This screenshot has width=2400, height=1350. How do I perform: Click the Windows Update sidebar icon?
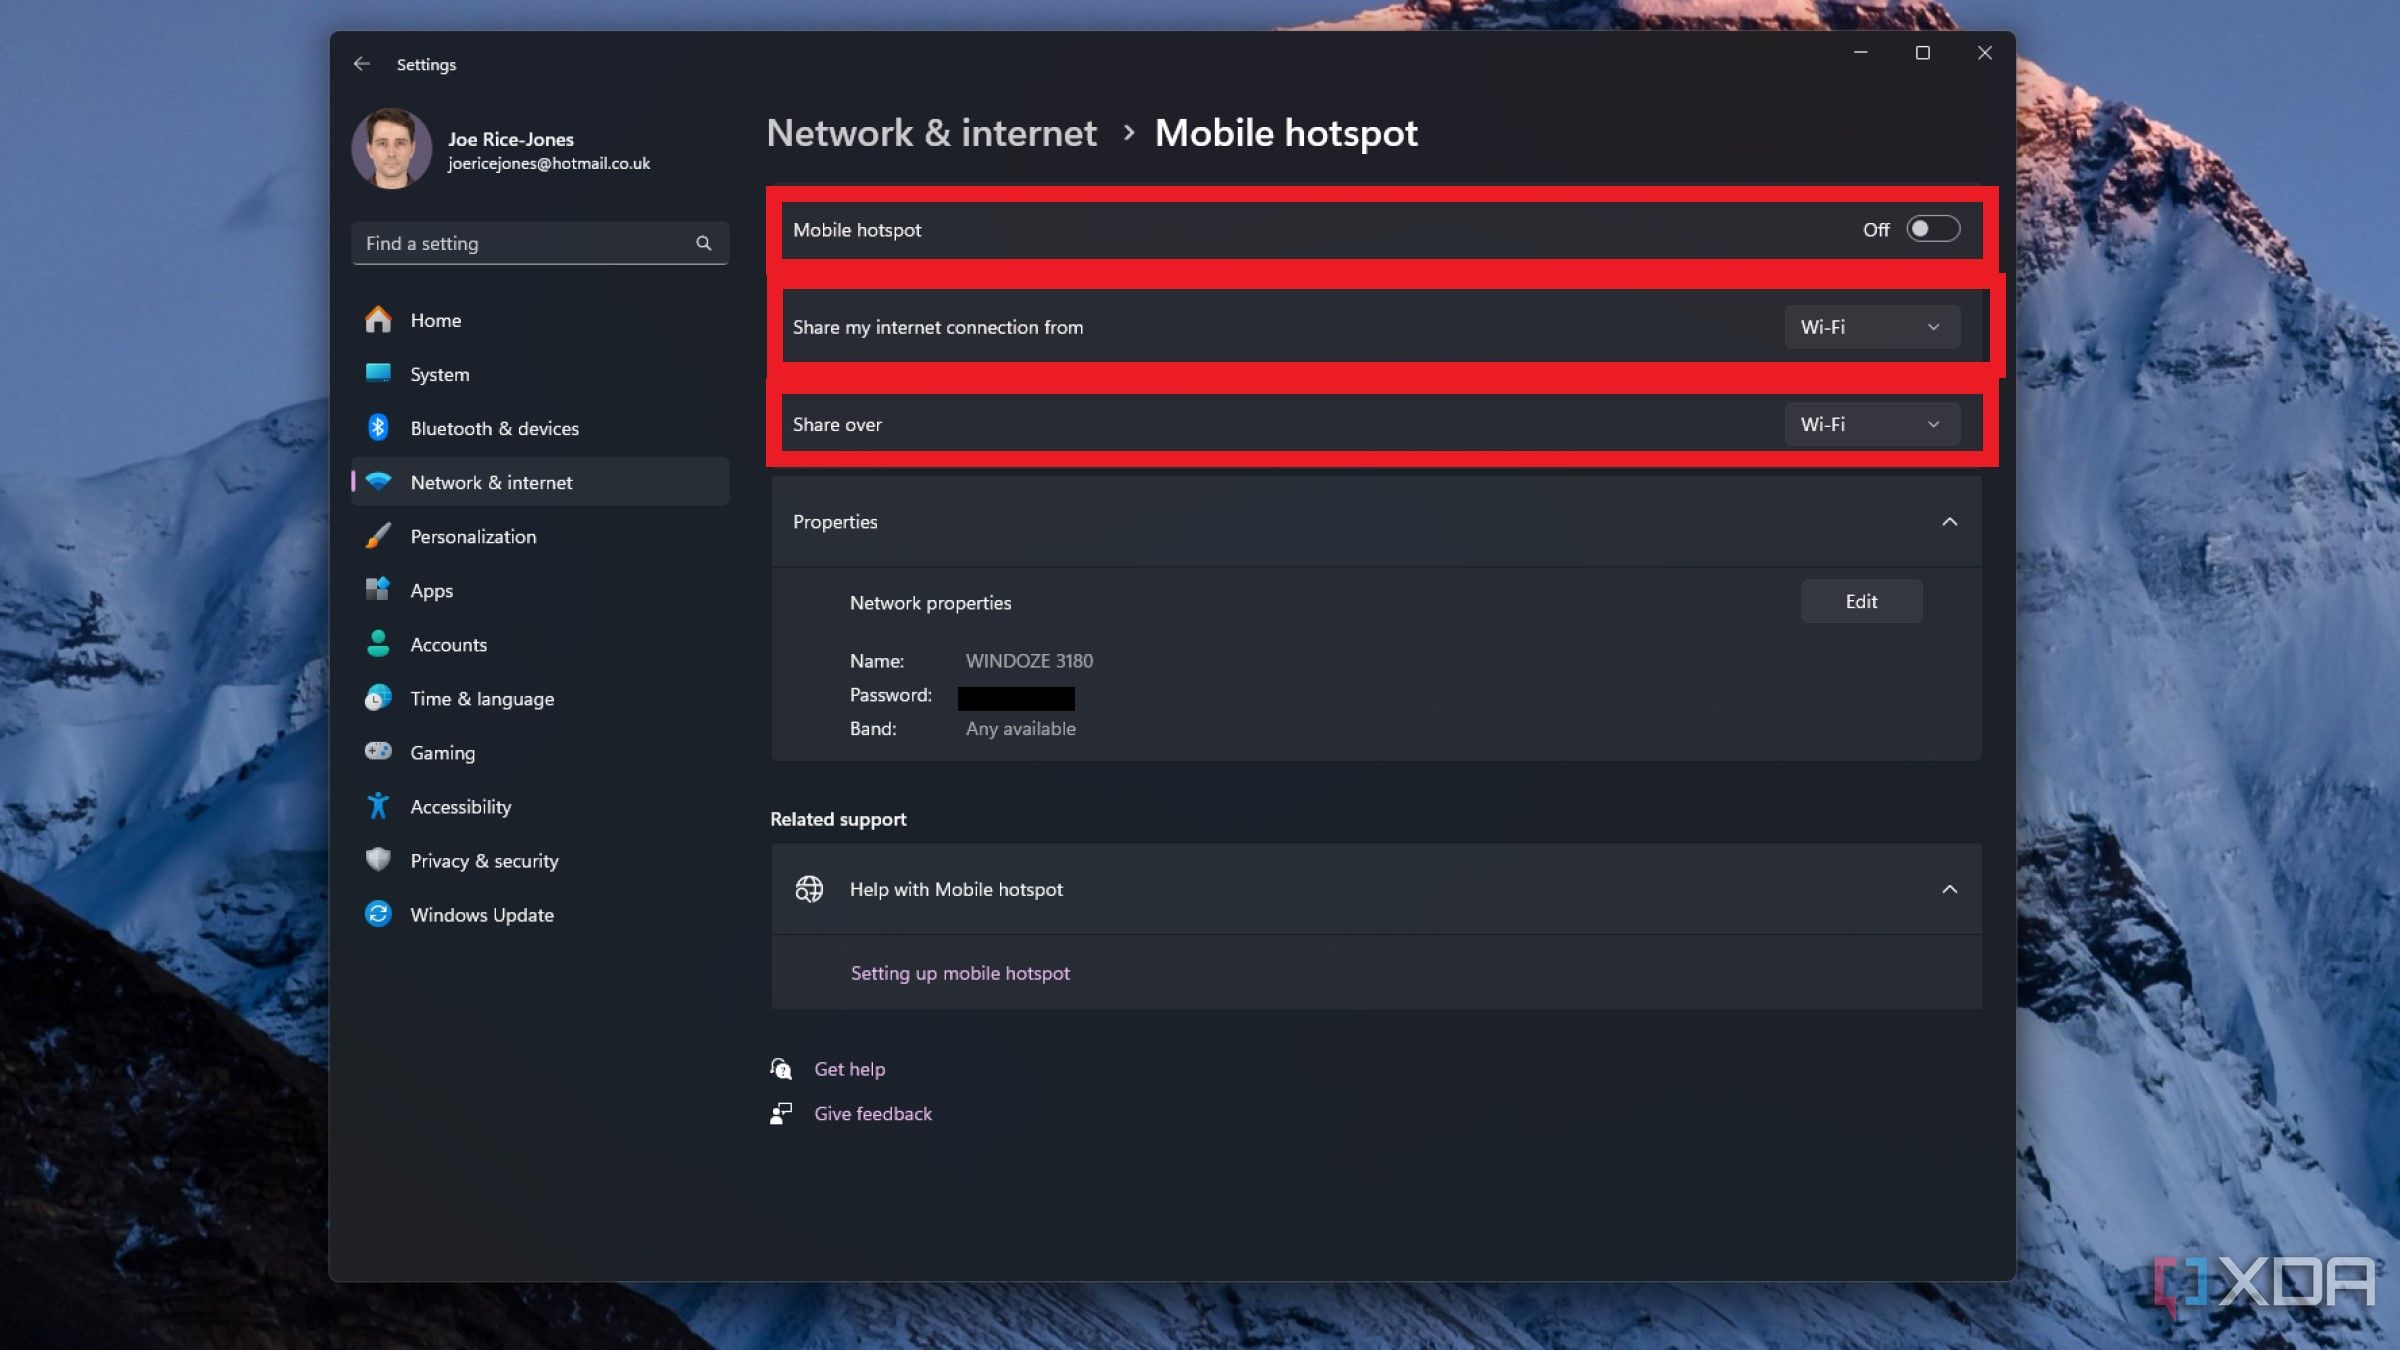pos(379,915)
